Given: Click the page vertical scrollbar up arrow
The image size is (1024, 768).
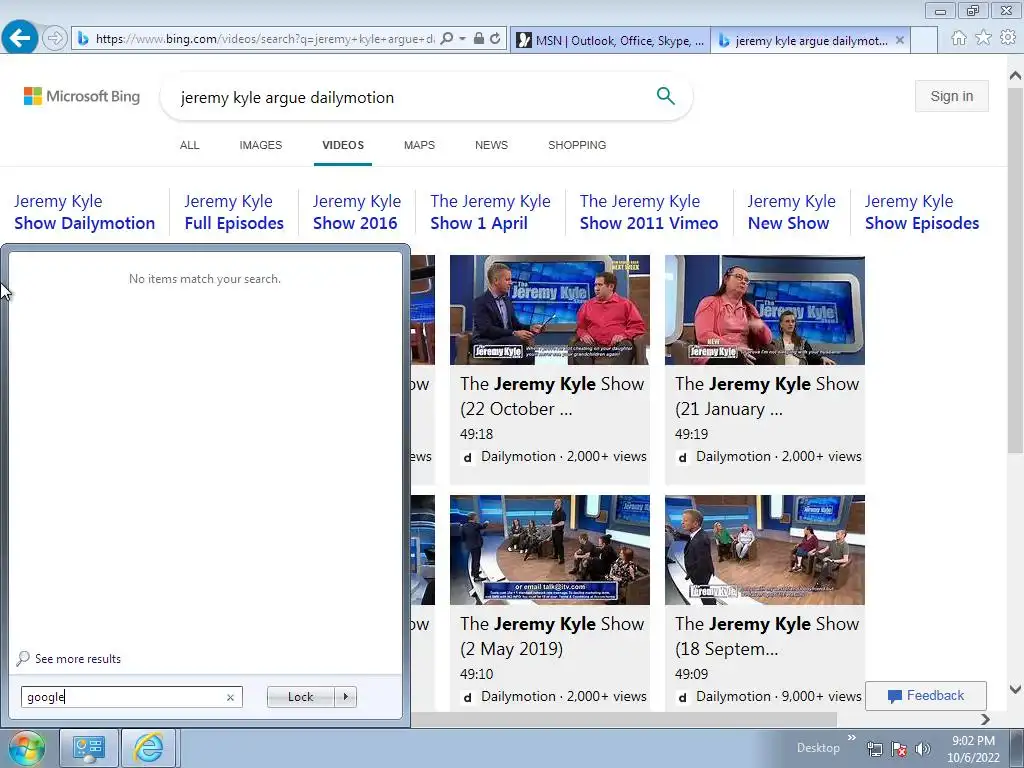Looking at the screenshot, I should point(1015,76).
